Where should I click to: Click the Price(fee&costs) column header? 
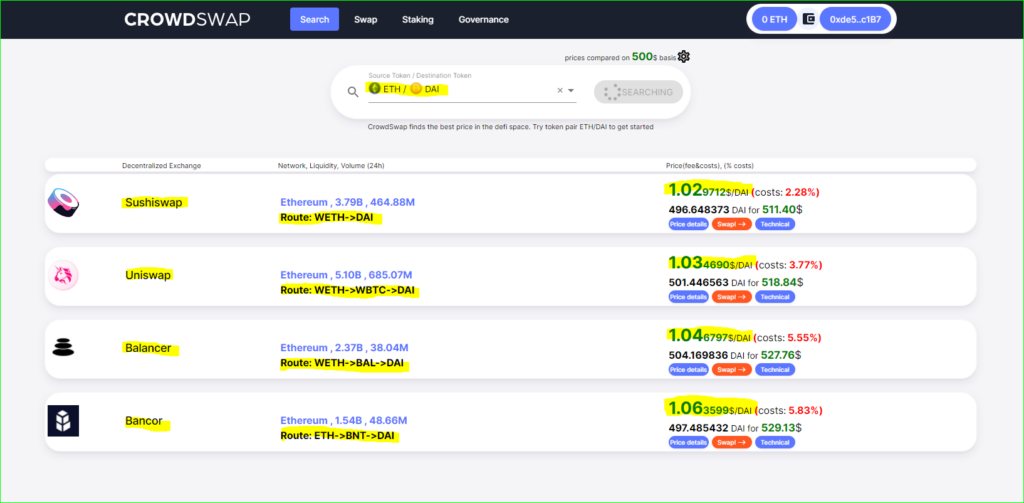710,166
